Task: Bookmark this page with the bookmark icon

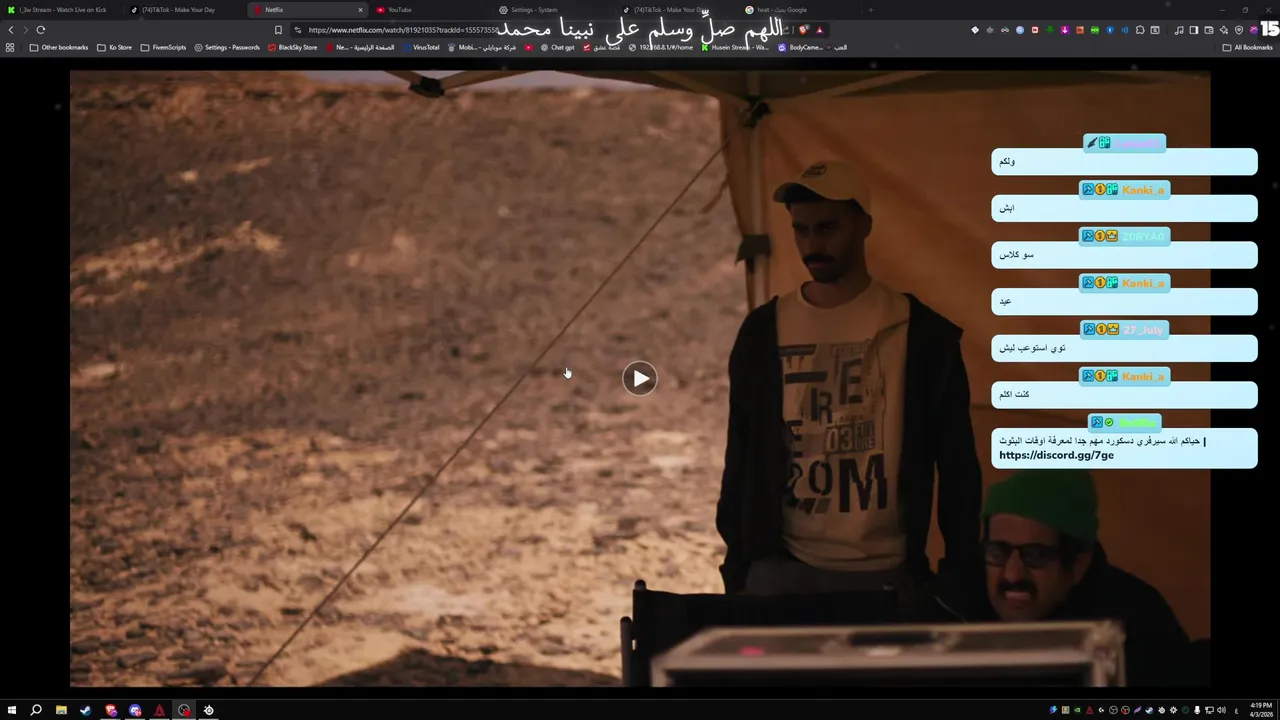Action: pyautogui.click(x=278, y=30)
